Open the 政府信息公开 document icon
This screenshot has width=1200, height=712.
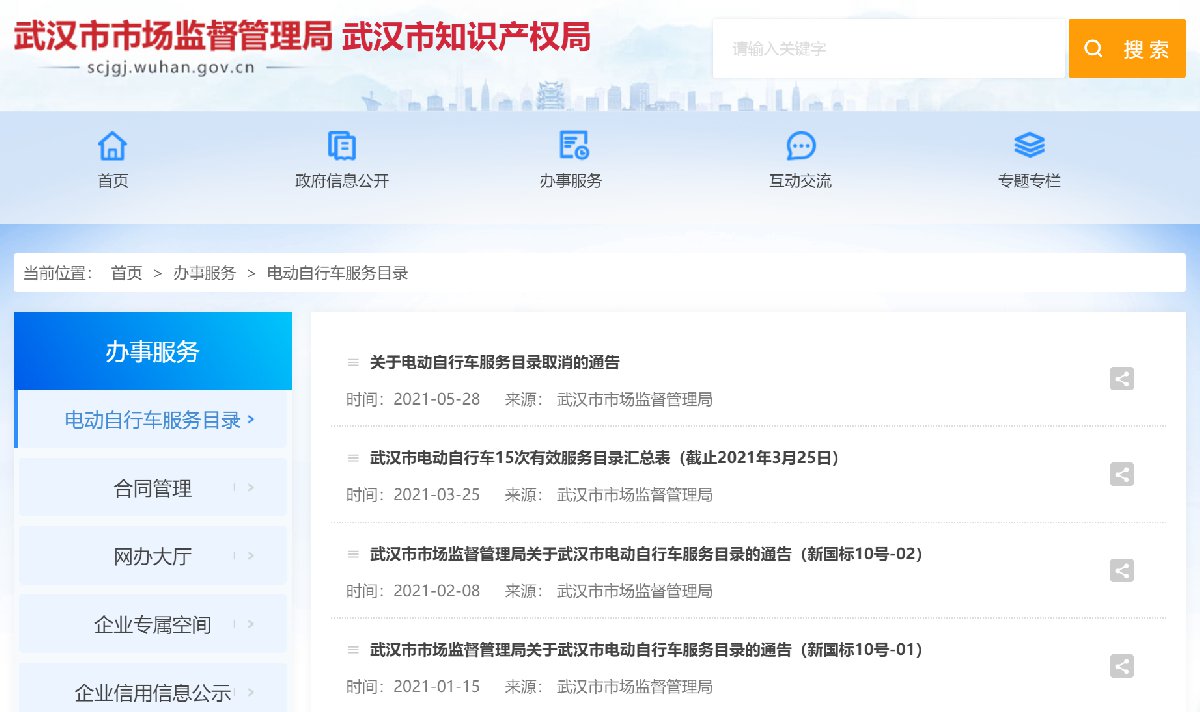point(342,146)
